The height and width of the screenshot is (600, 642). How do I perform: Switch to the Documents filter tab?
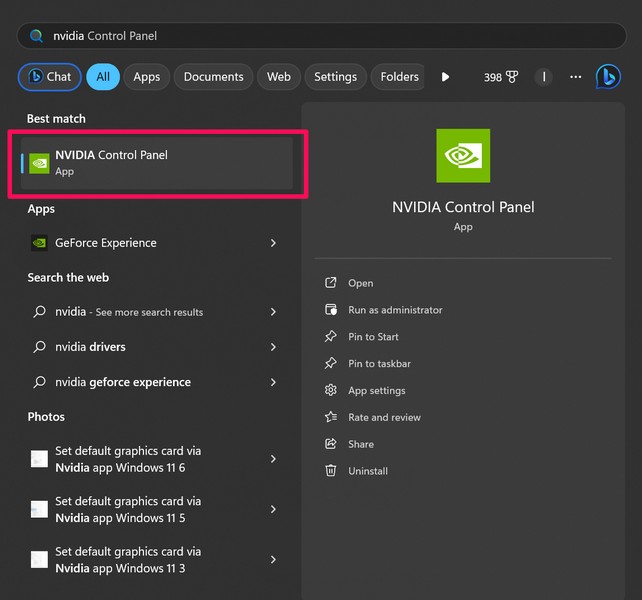(213, 77)
